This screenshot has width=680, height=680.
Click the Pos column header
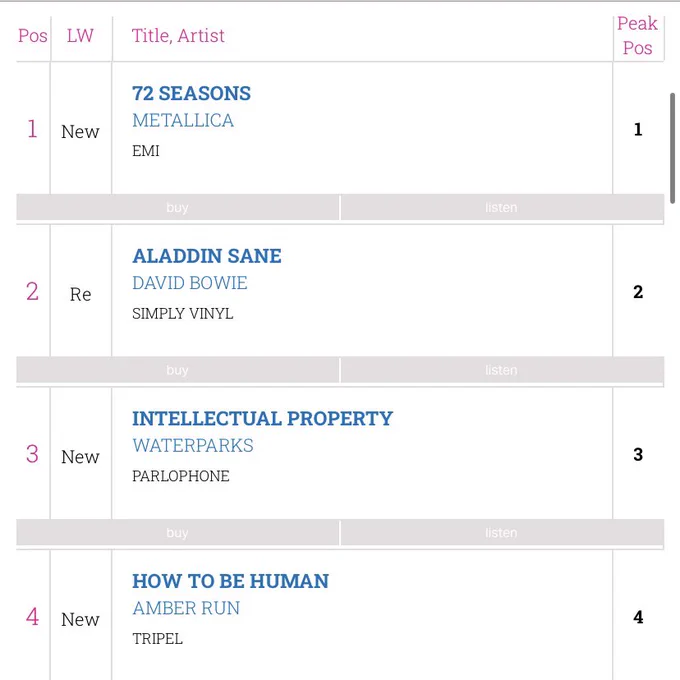click(33, 36)
